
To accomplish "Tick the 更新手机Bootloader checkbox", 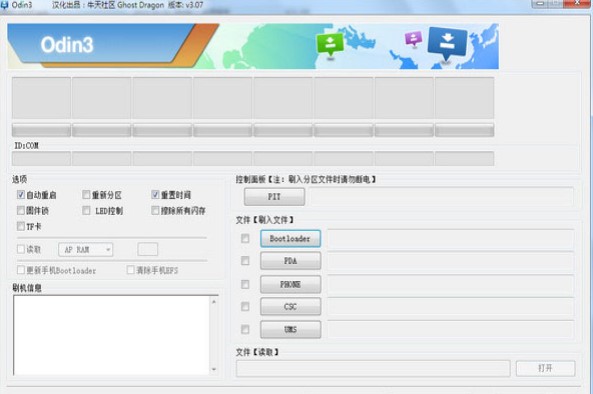I will click(20, 270).
